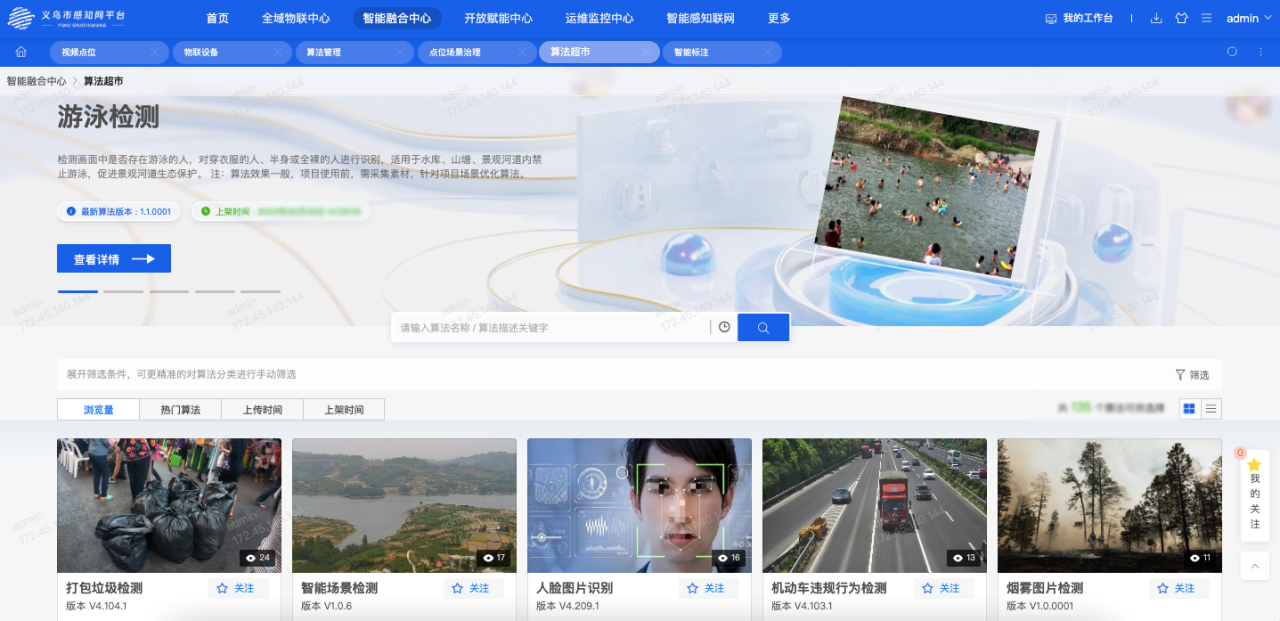Image resolution: width=1280 pixels, height=621 pixels.
Task: Click the home icon in tab bar
Action: [21, 52]
